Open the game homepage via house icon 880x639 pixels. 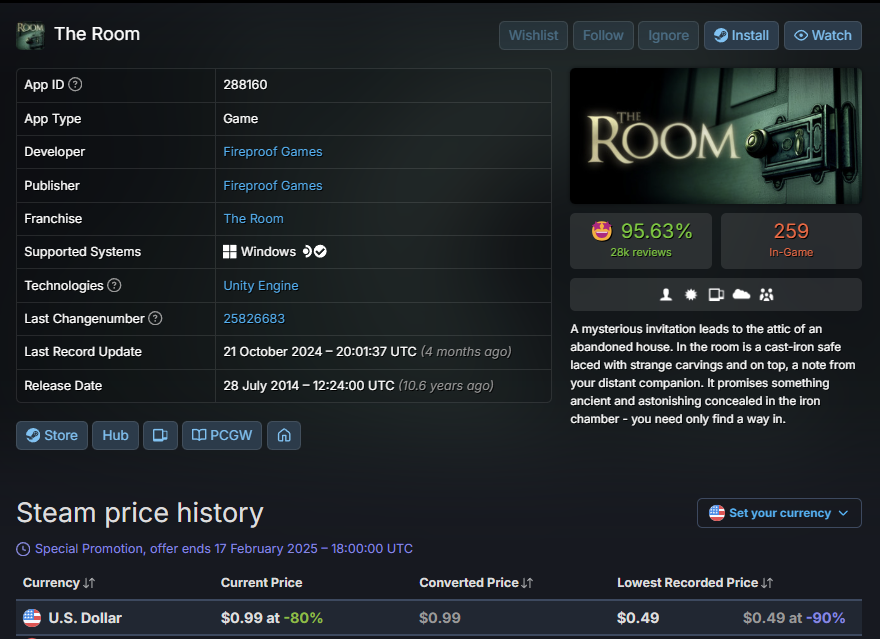click(x=284, y=435)
